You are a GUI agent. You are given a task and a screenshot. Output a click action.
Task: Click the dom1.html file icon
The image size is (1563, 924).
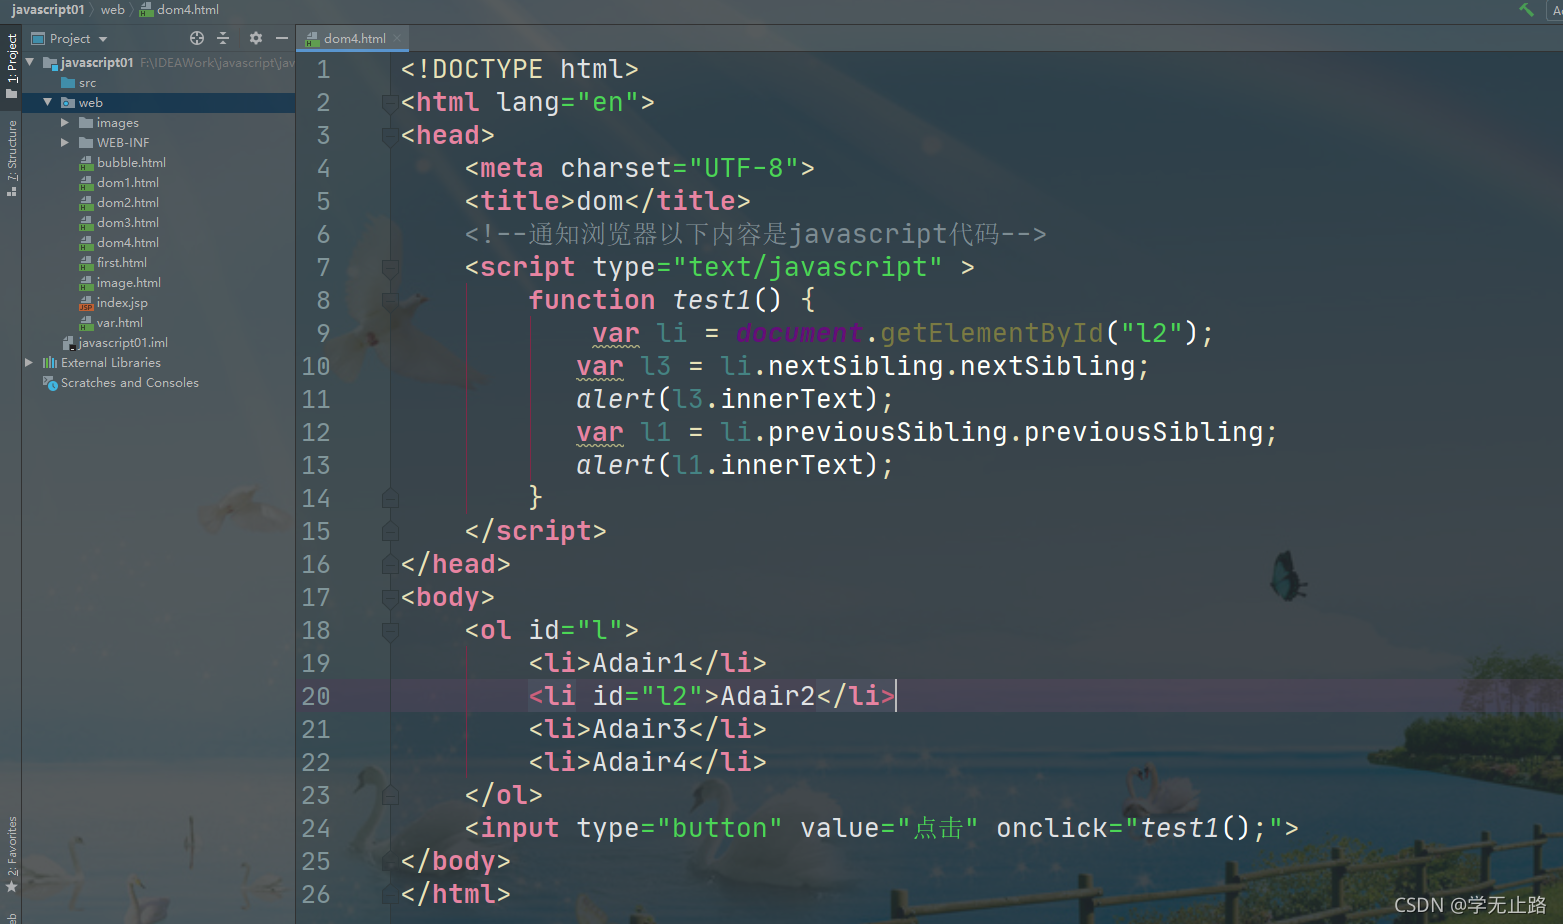(86, 183)
